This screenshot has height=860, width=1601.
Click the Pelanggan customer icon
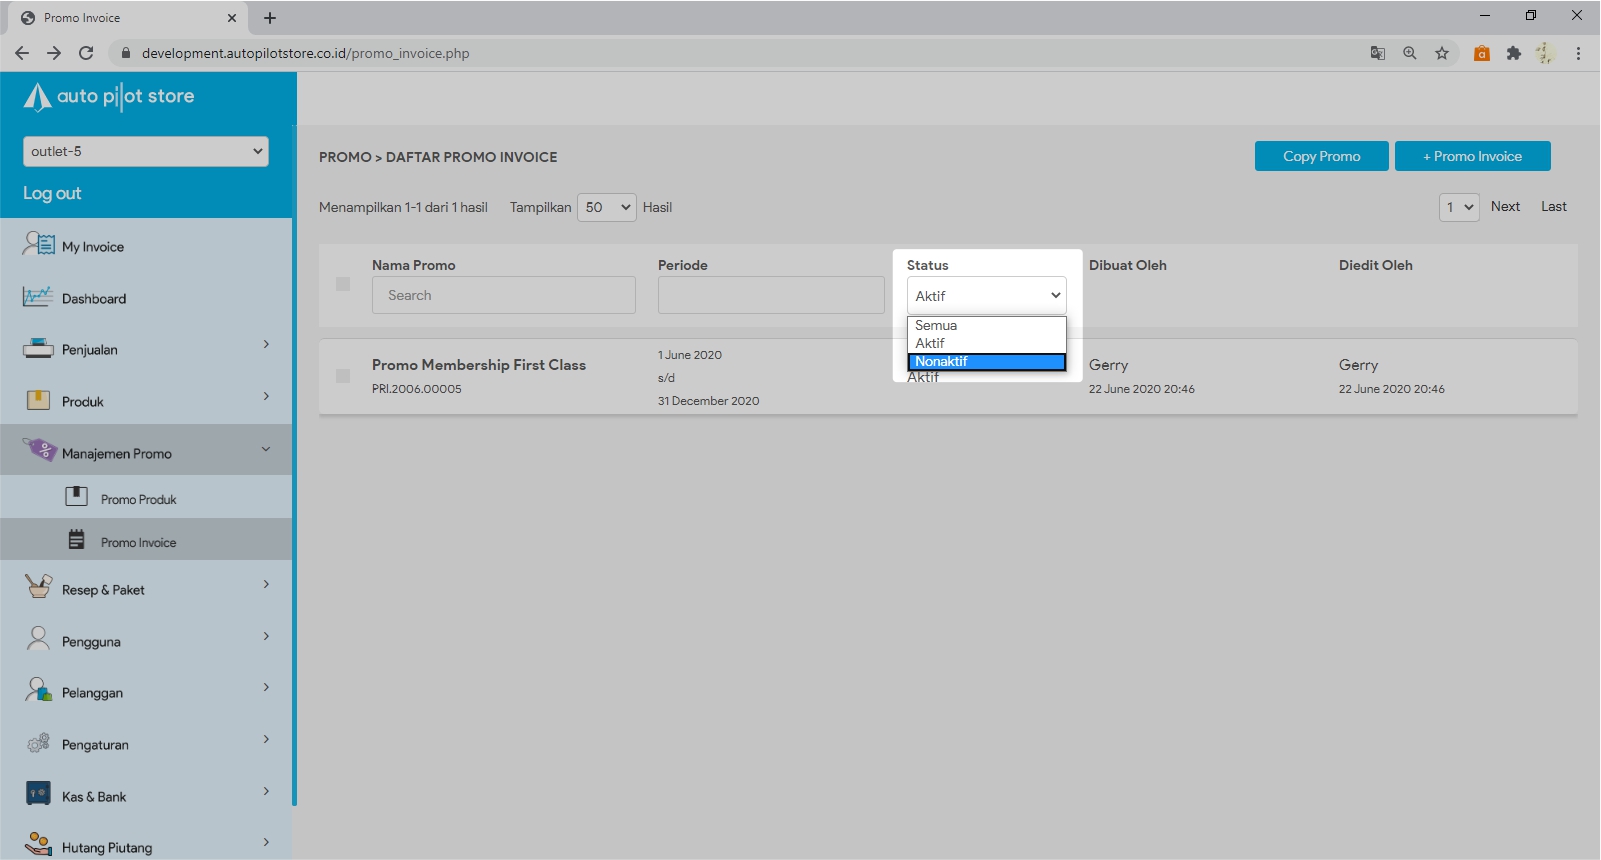click(x=38, y=690)
